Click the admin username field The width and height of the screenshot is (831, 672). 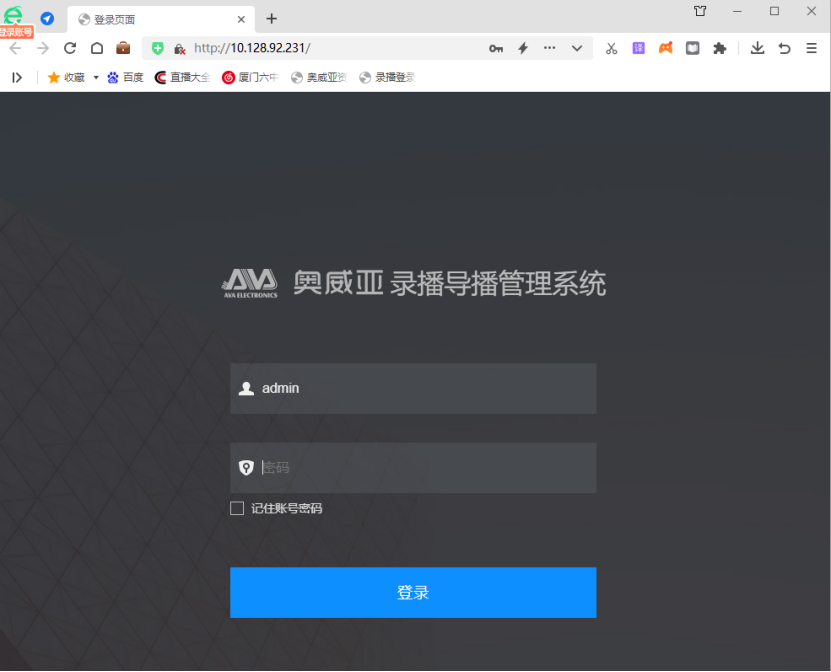point(413,388)
